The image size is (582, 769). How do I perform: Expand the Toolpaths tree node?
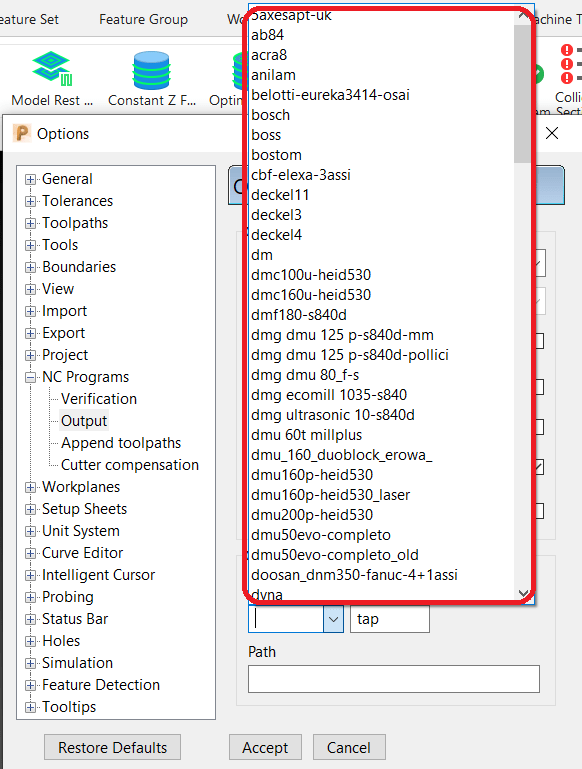[x=30, y=223]
